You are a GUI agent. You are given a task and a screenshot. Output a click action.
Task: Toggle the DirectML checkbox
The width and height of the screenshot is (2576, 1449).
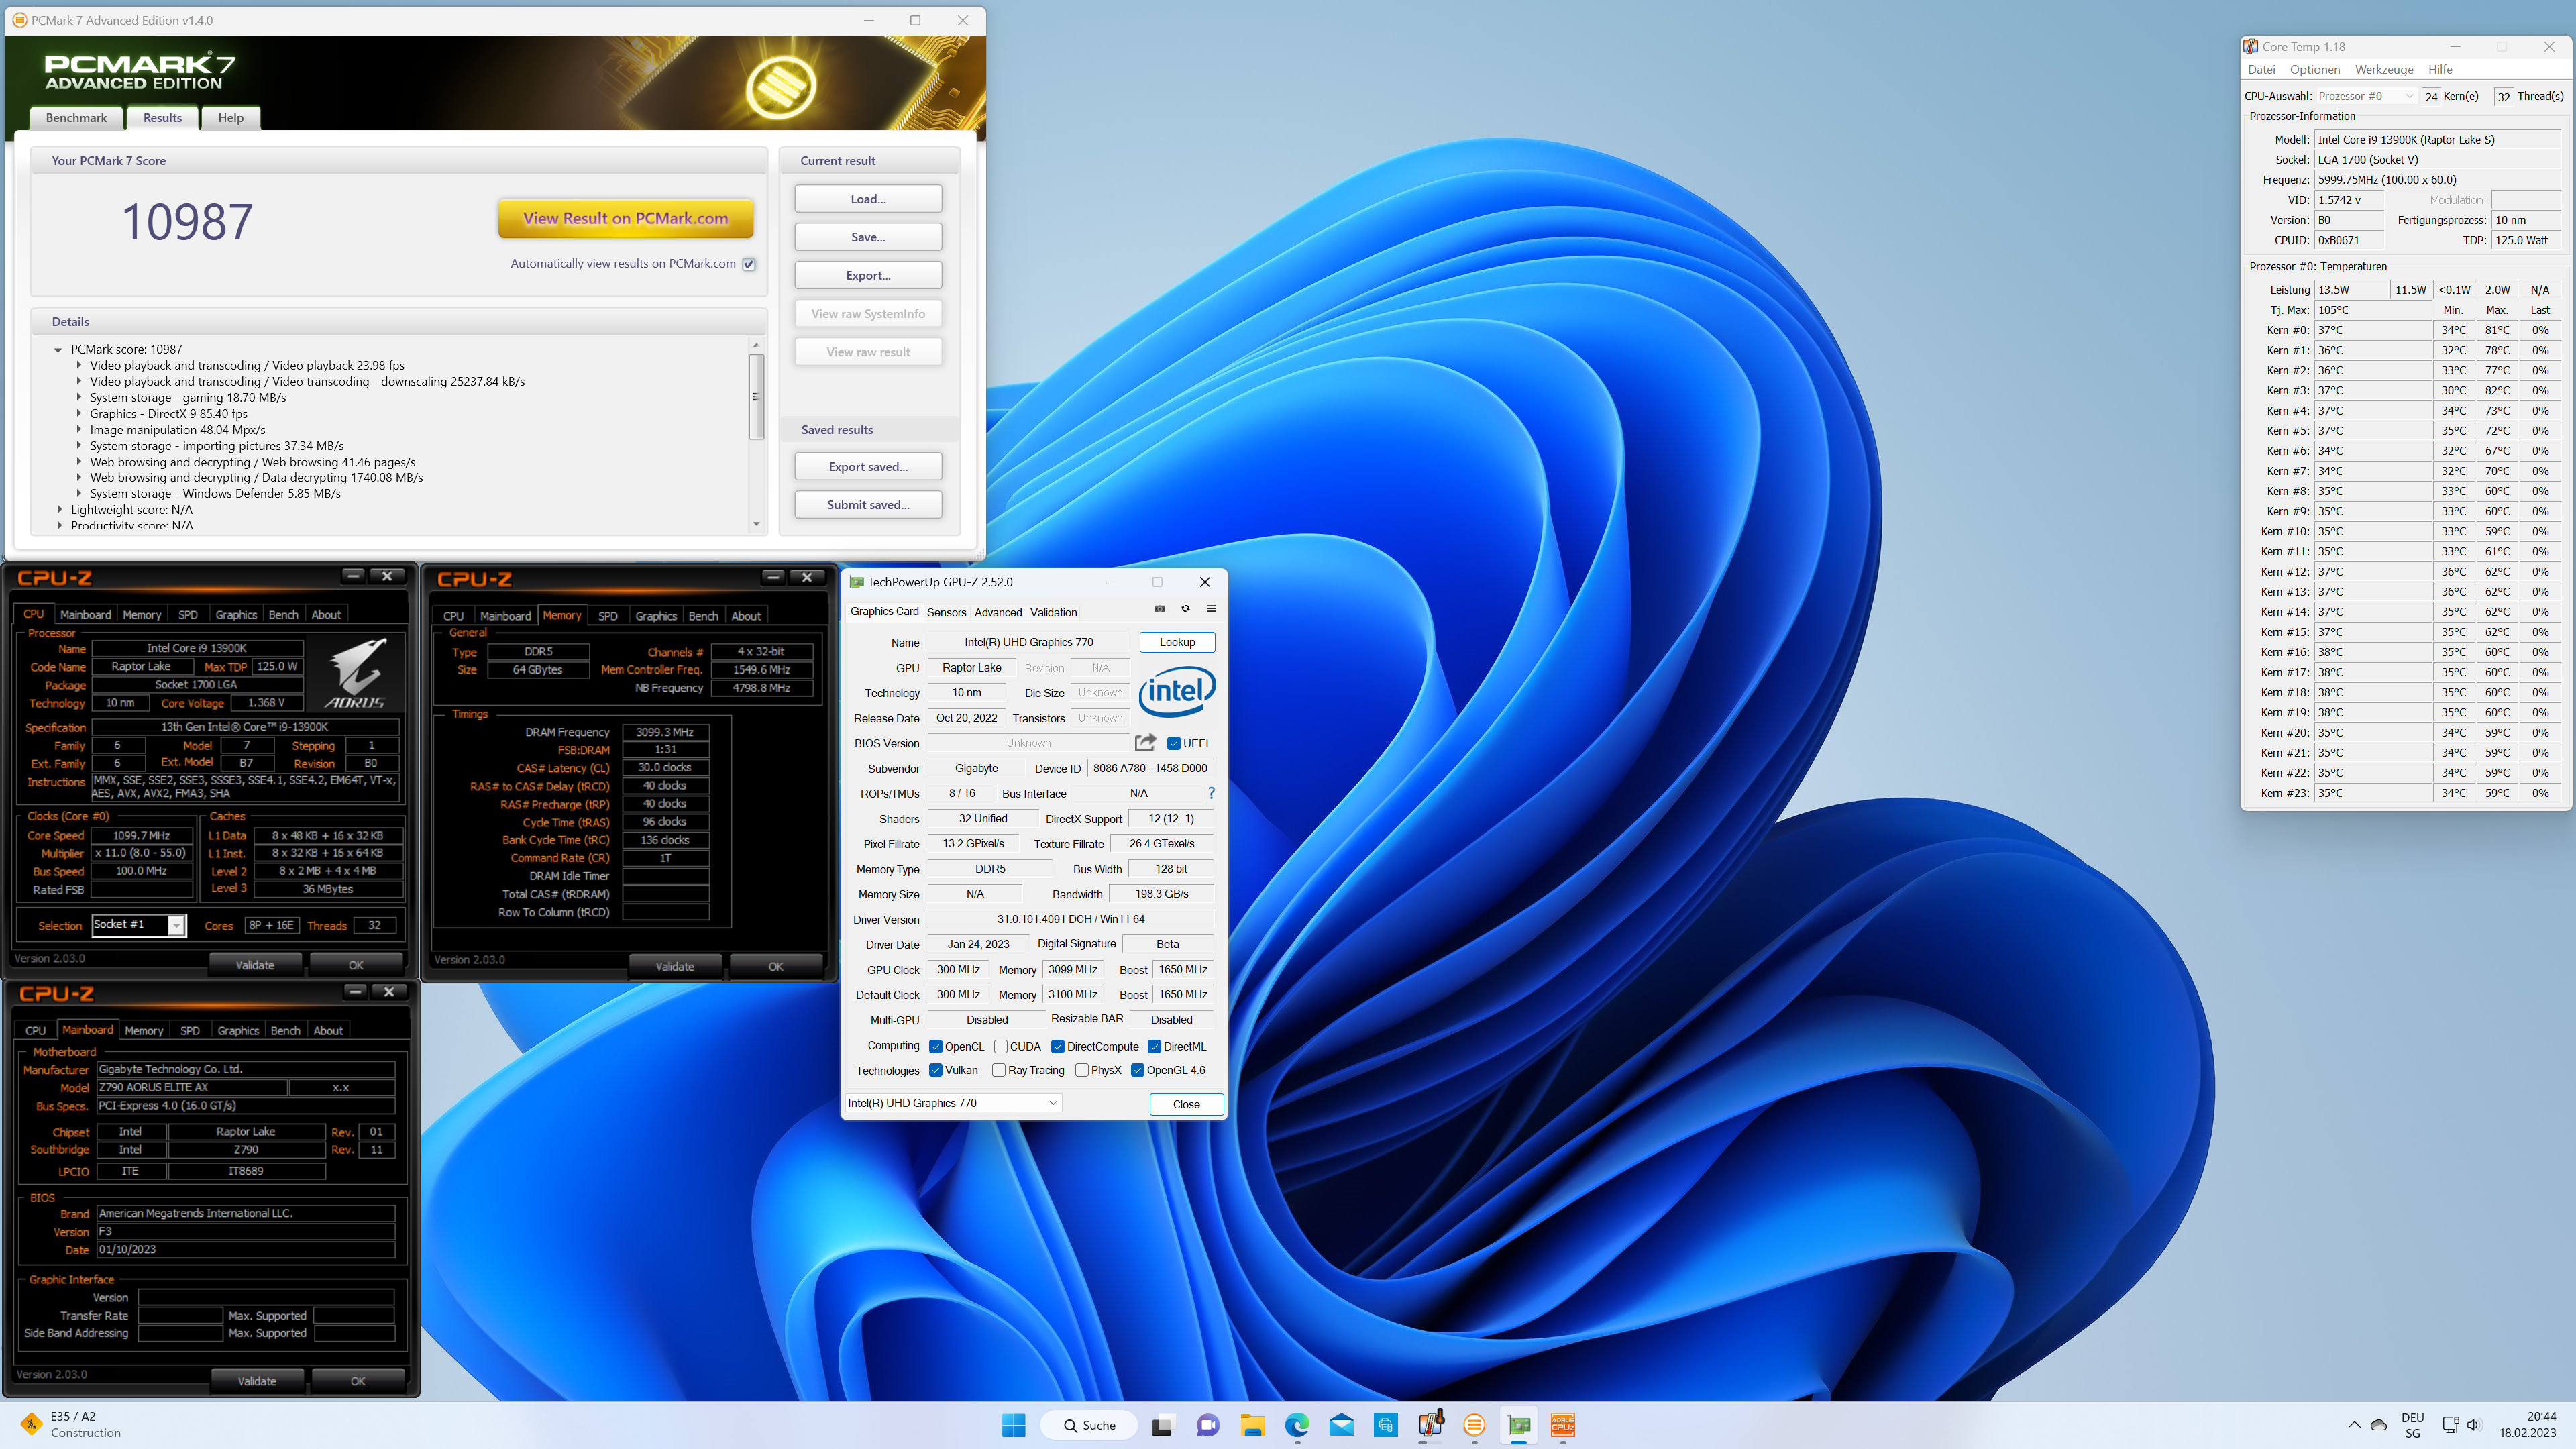[x=1154, y=1047]
